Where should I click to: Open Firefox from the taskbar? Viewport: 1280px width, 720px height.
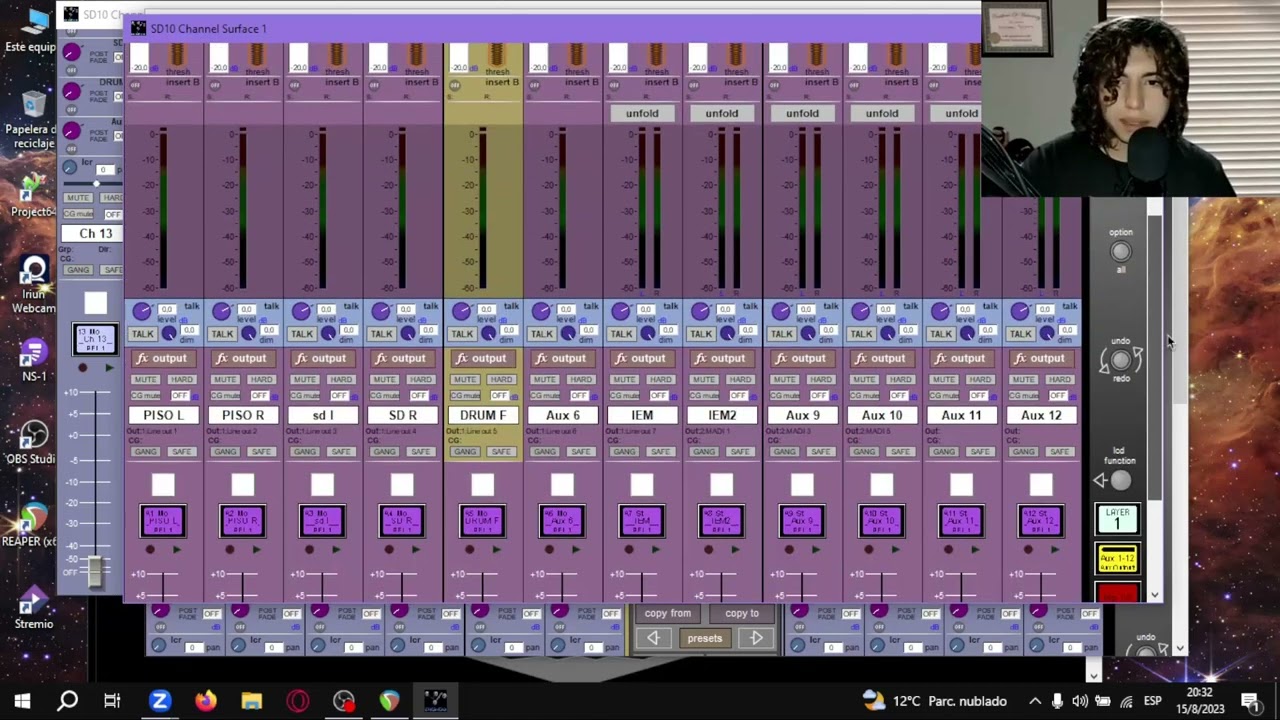click(x=206, y=700)
